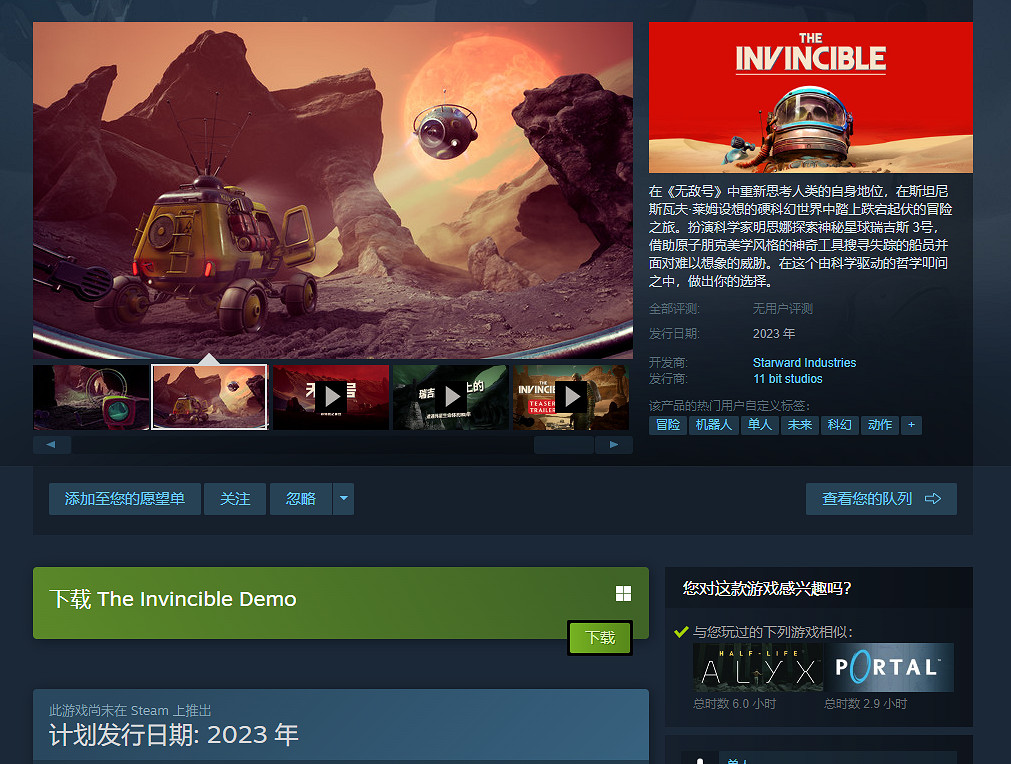Open your queue via 查看您的队列
The image size is (1011, 764).
881,498
